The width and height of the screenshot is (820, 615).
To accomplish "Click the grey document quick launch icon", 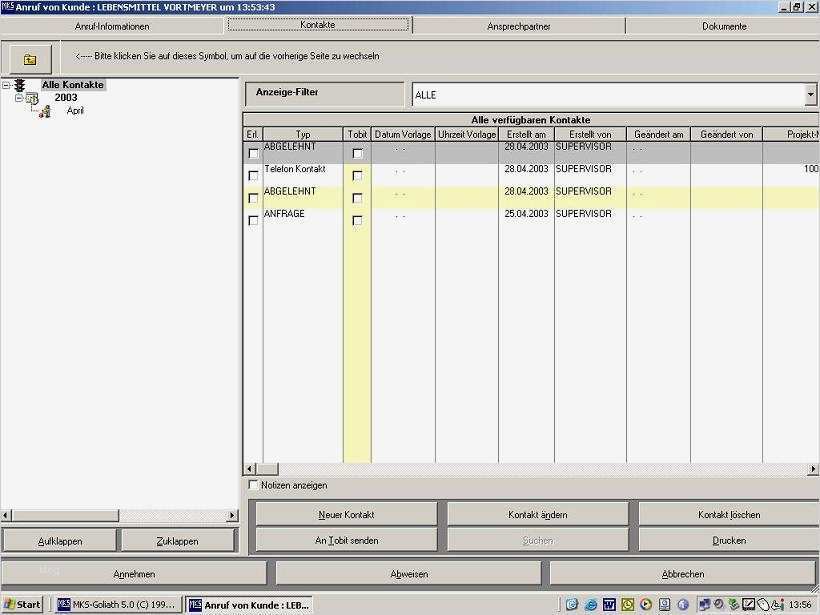I will pos(665,605).
